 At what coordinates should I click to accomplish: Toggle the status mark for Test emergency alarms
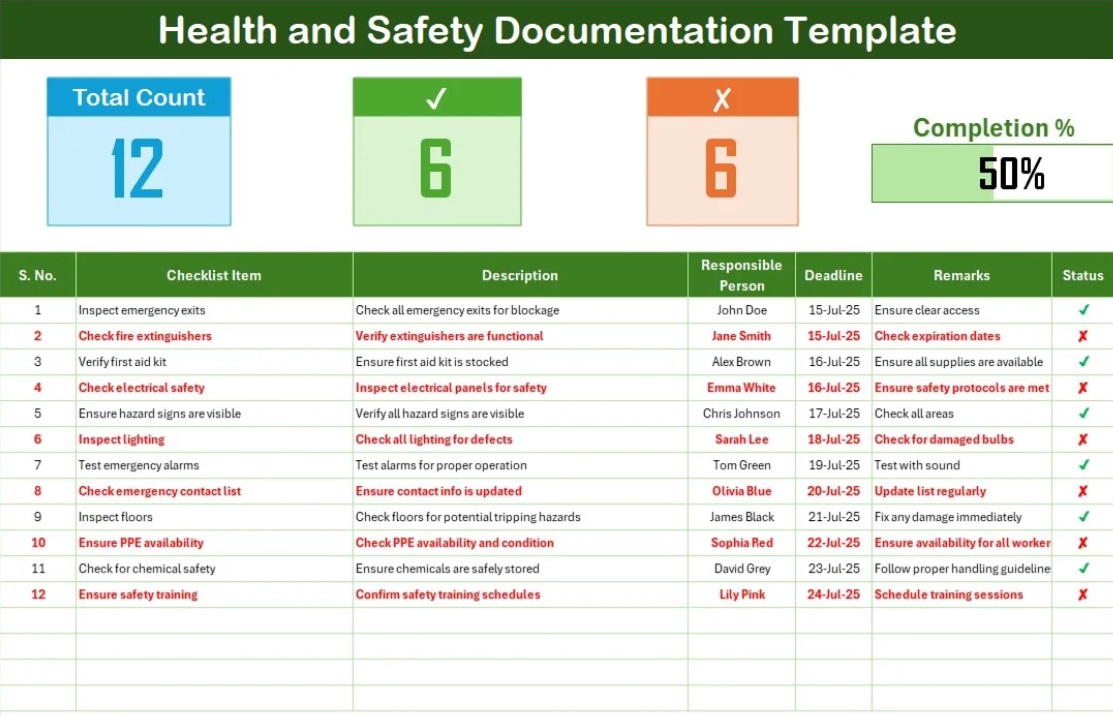click(1083, 465)
